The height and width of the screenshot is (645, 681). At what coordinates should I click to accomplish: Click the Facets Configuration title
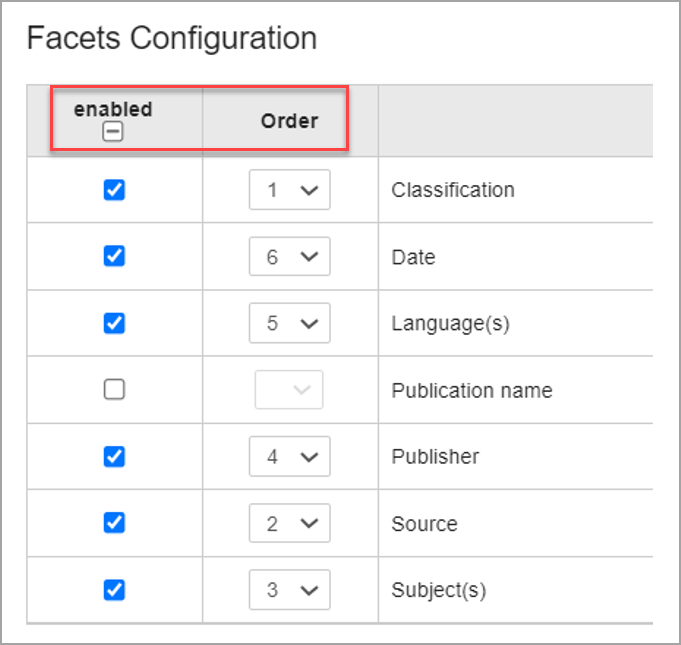coord(172,38)
